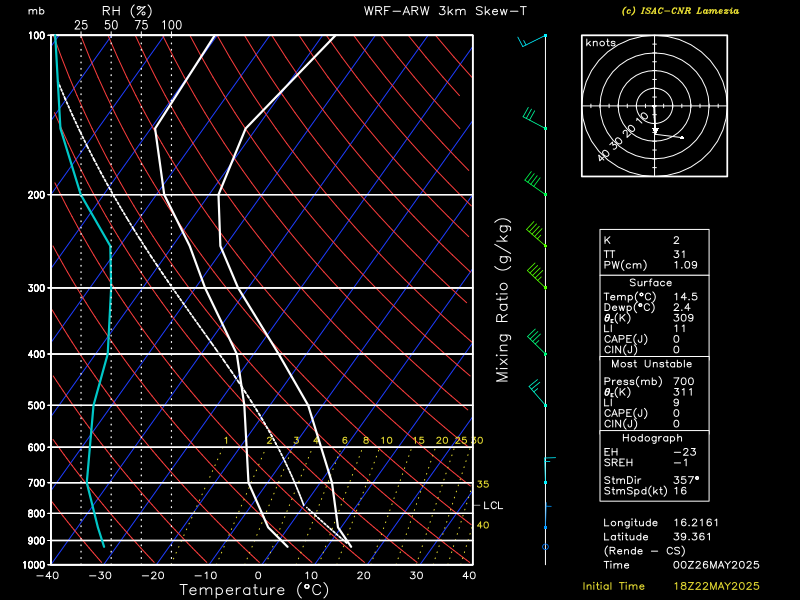
Task: Select the 'EH' value -23
Action: coord(685,452)
